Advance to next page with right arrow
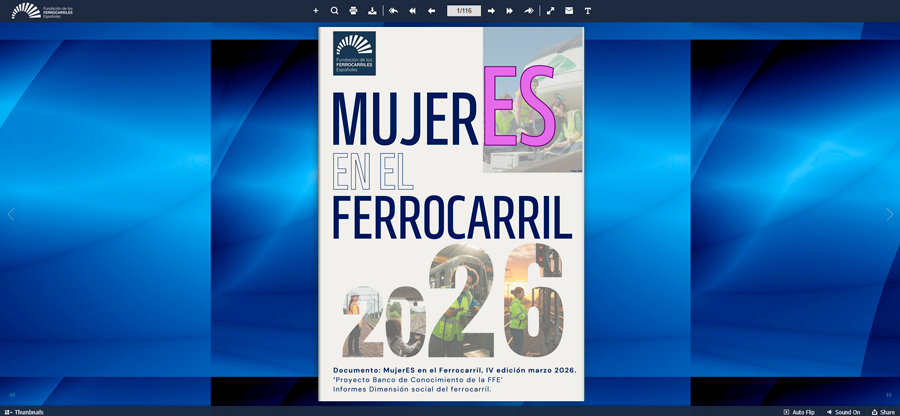 491,11
